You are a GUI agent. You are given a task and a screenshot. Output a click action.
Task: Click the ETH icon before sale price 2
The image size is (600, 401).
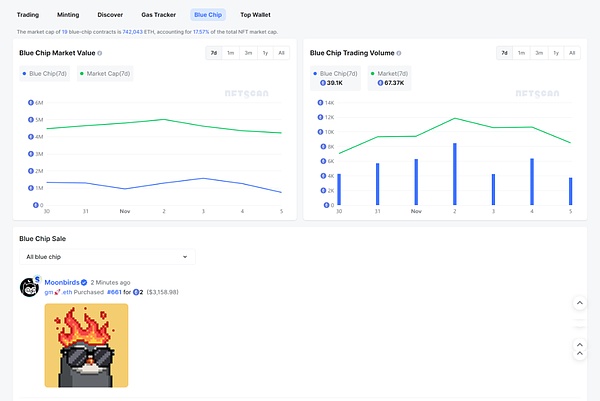point(139,292)
